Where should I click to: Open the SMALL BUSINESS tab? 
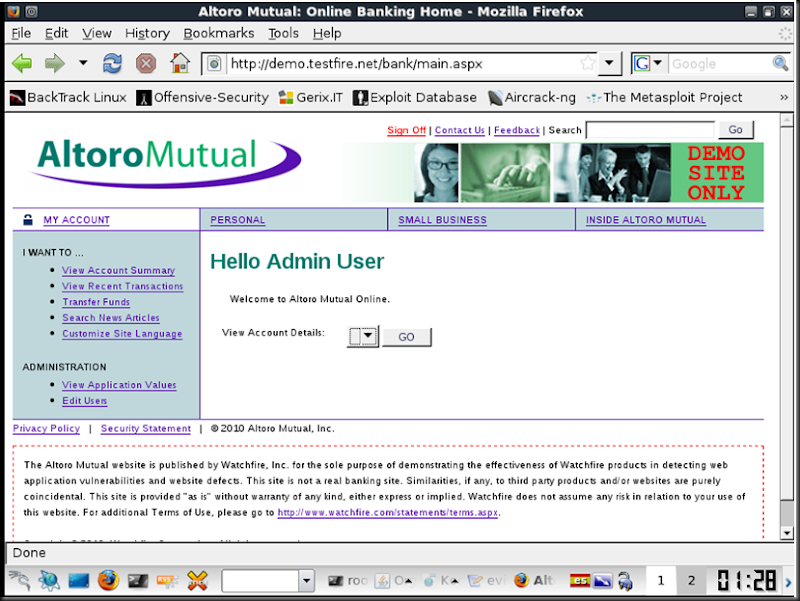[x=442, y=220]
